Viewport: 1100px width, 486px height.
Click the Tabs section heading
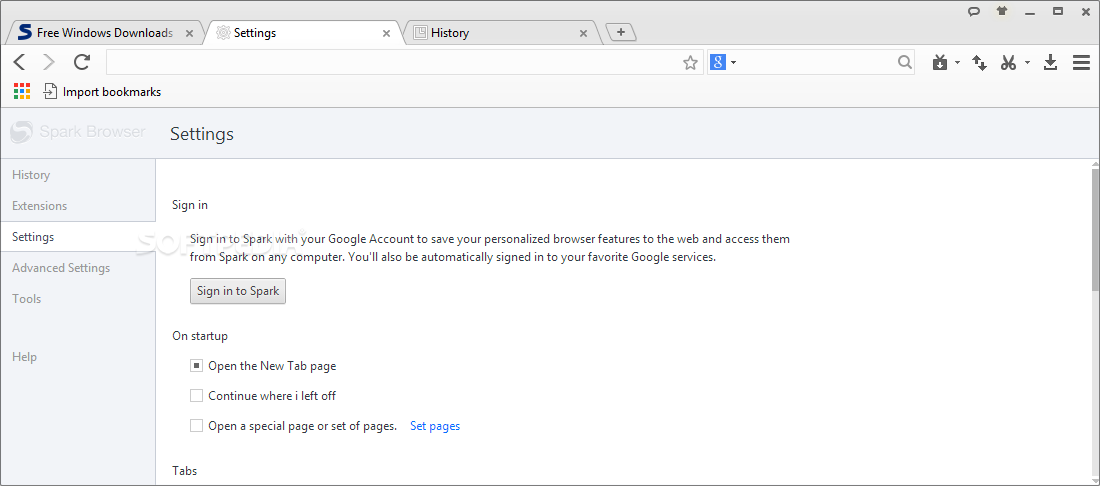click(x=185, y=470)
